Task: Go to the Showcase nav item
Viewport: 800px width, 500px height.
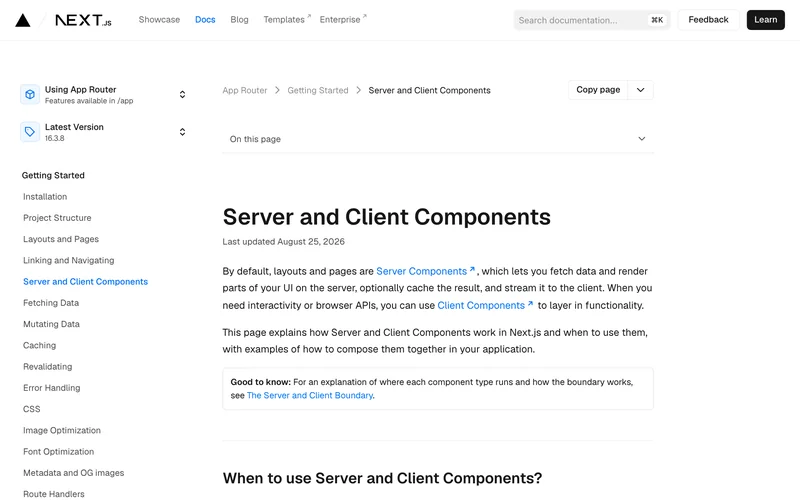Action: click(x=159, y=19)
